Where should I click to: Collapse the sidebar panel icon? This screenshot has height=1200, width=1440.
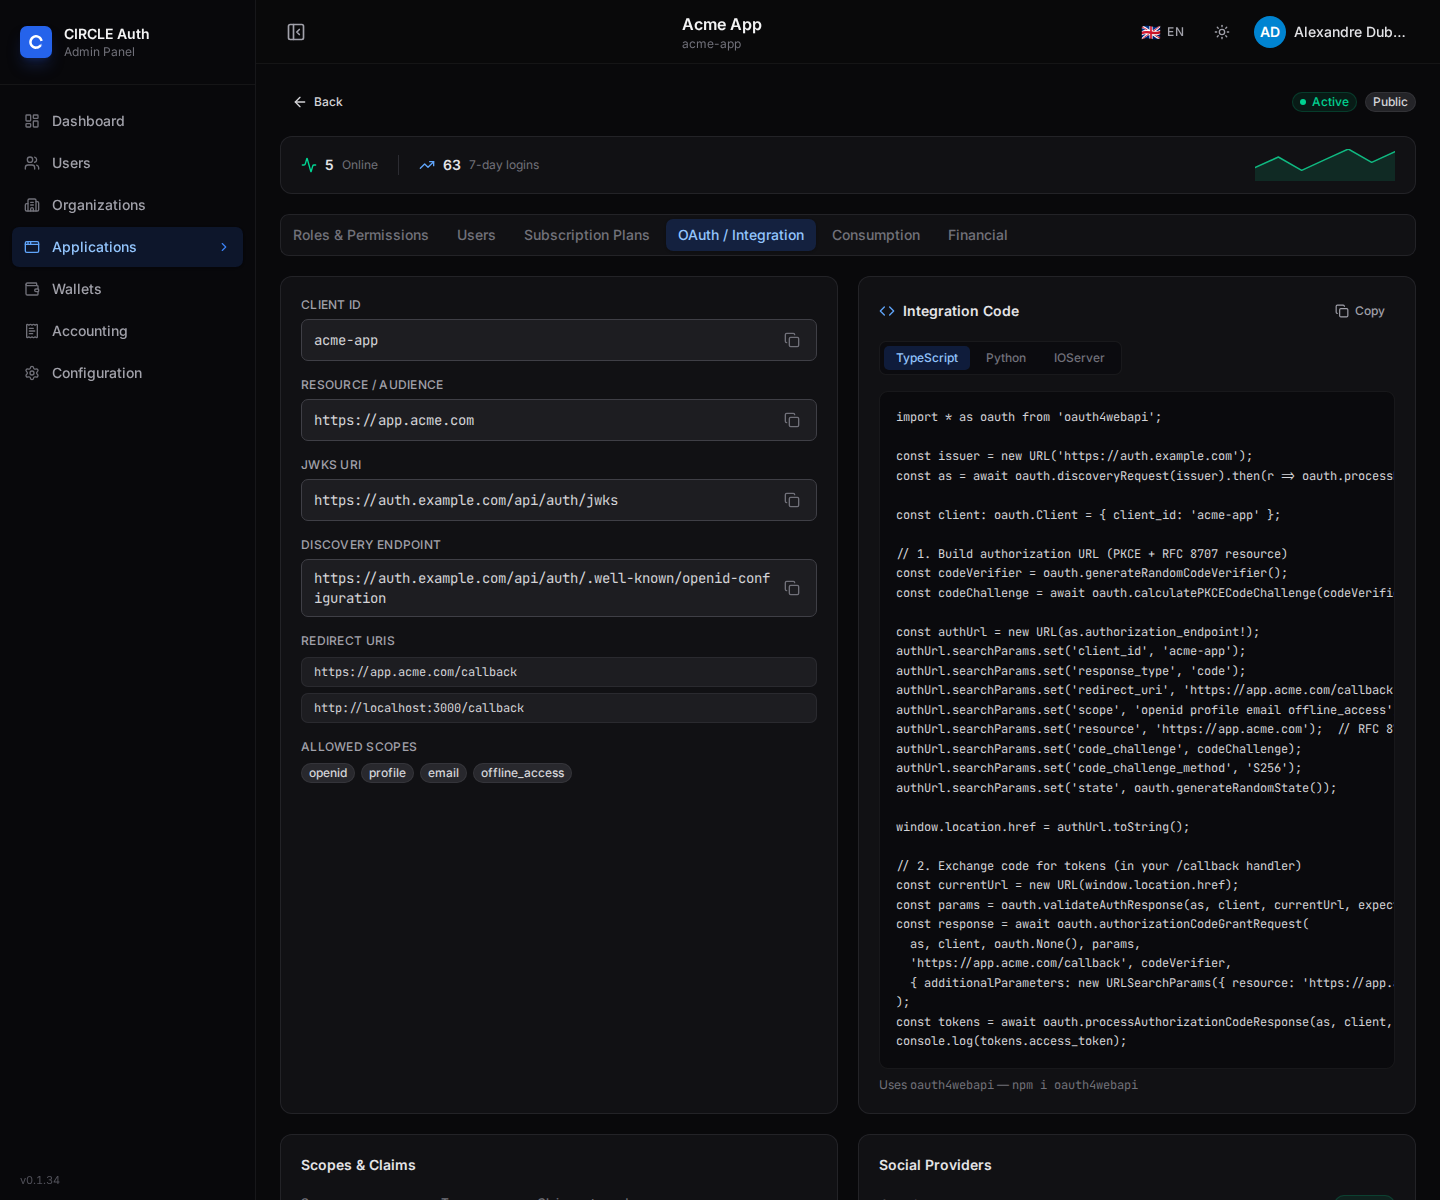[x=296, y=32]
